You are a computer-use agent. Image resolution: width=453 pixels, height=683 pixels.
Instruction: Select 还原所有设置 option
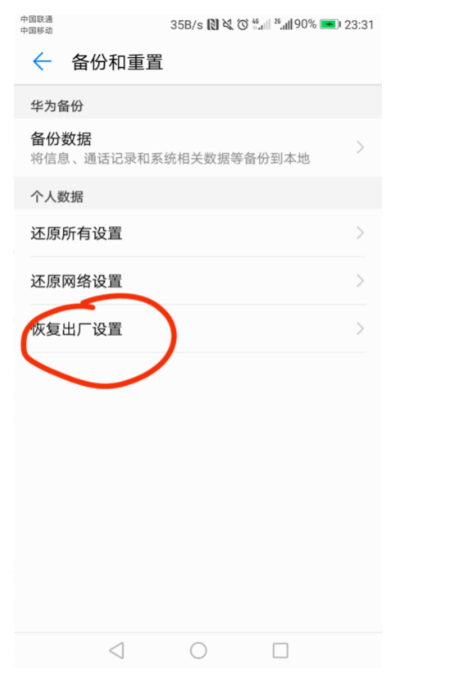tap(198, 233)
